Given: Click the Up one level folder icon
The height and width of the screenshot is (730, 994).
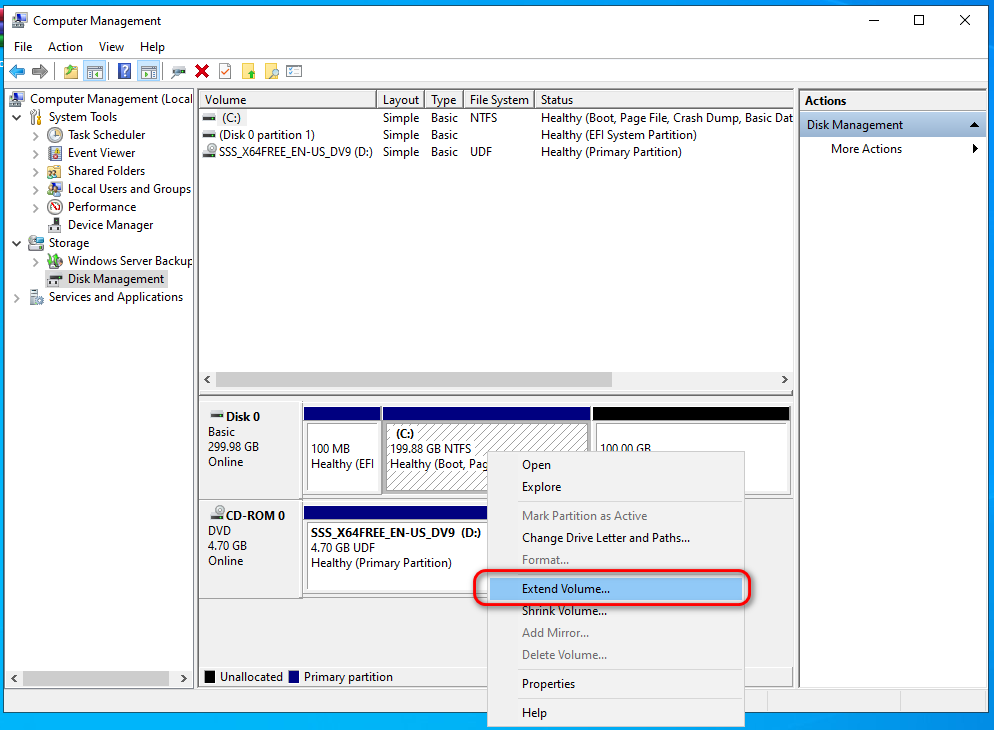Looking at the screenshot, I should [x=70, y=71].
